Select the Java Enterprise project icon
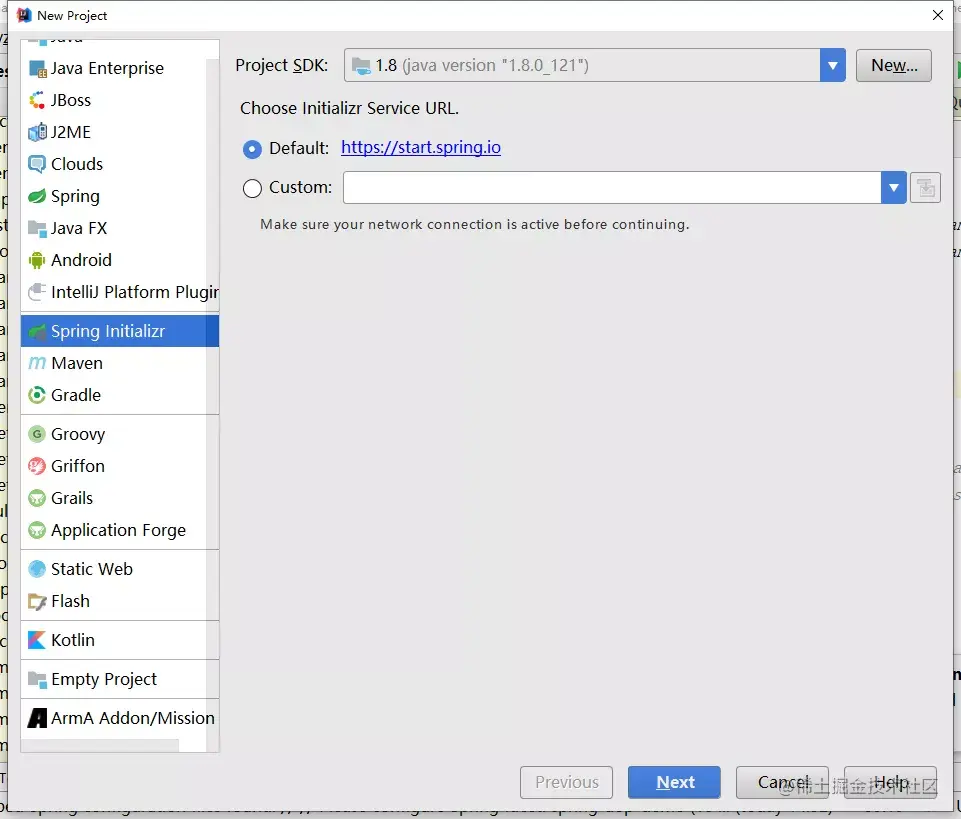The image size is (961, 819). pyautogui.click(x=37, y=69)
